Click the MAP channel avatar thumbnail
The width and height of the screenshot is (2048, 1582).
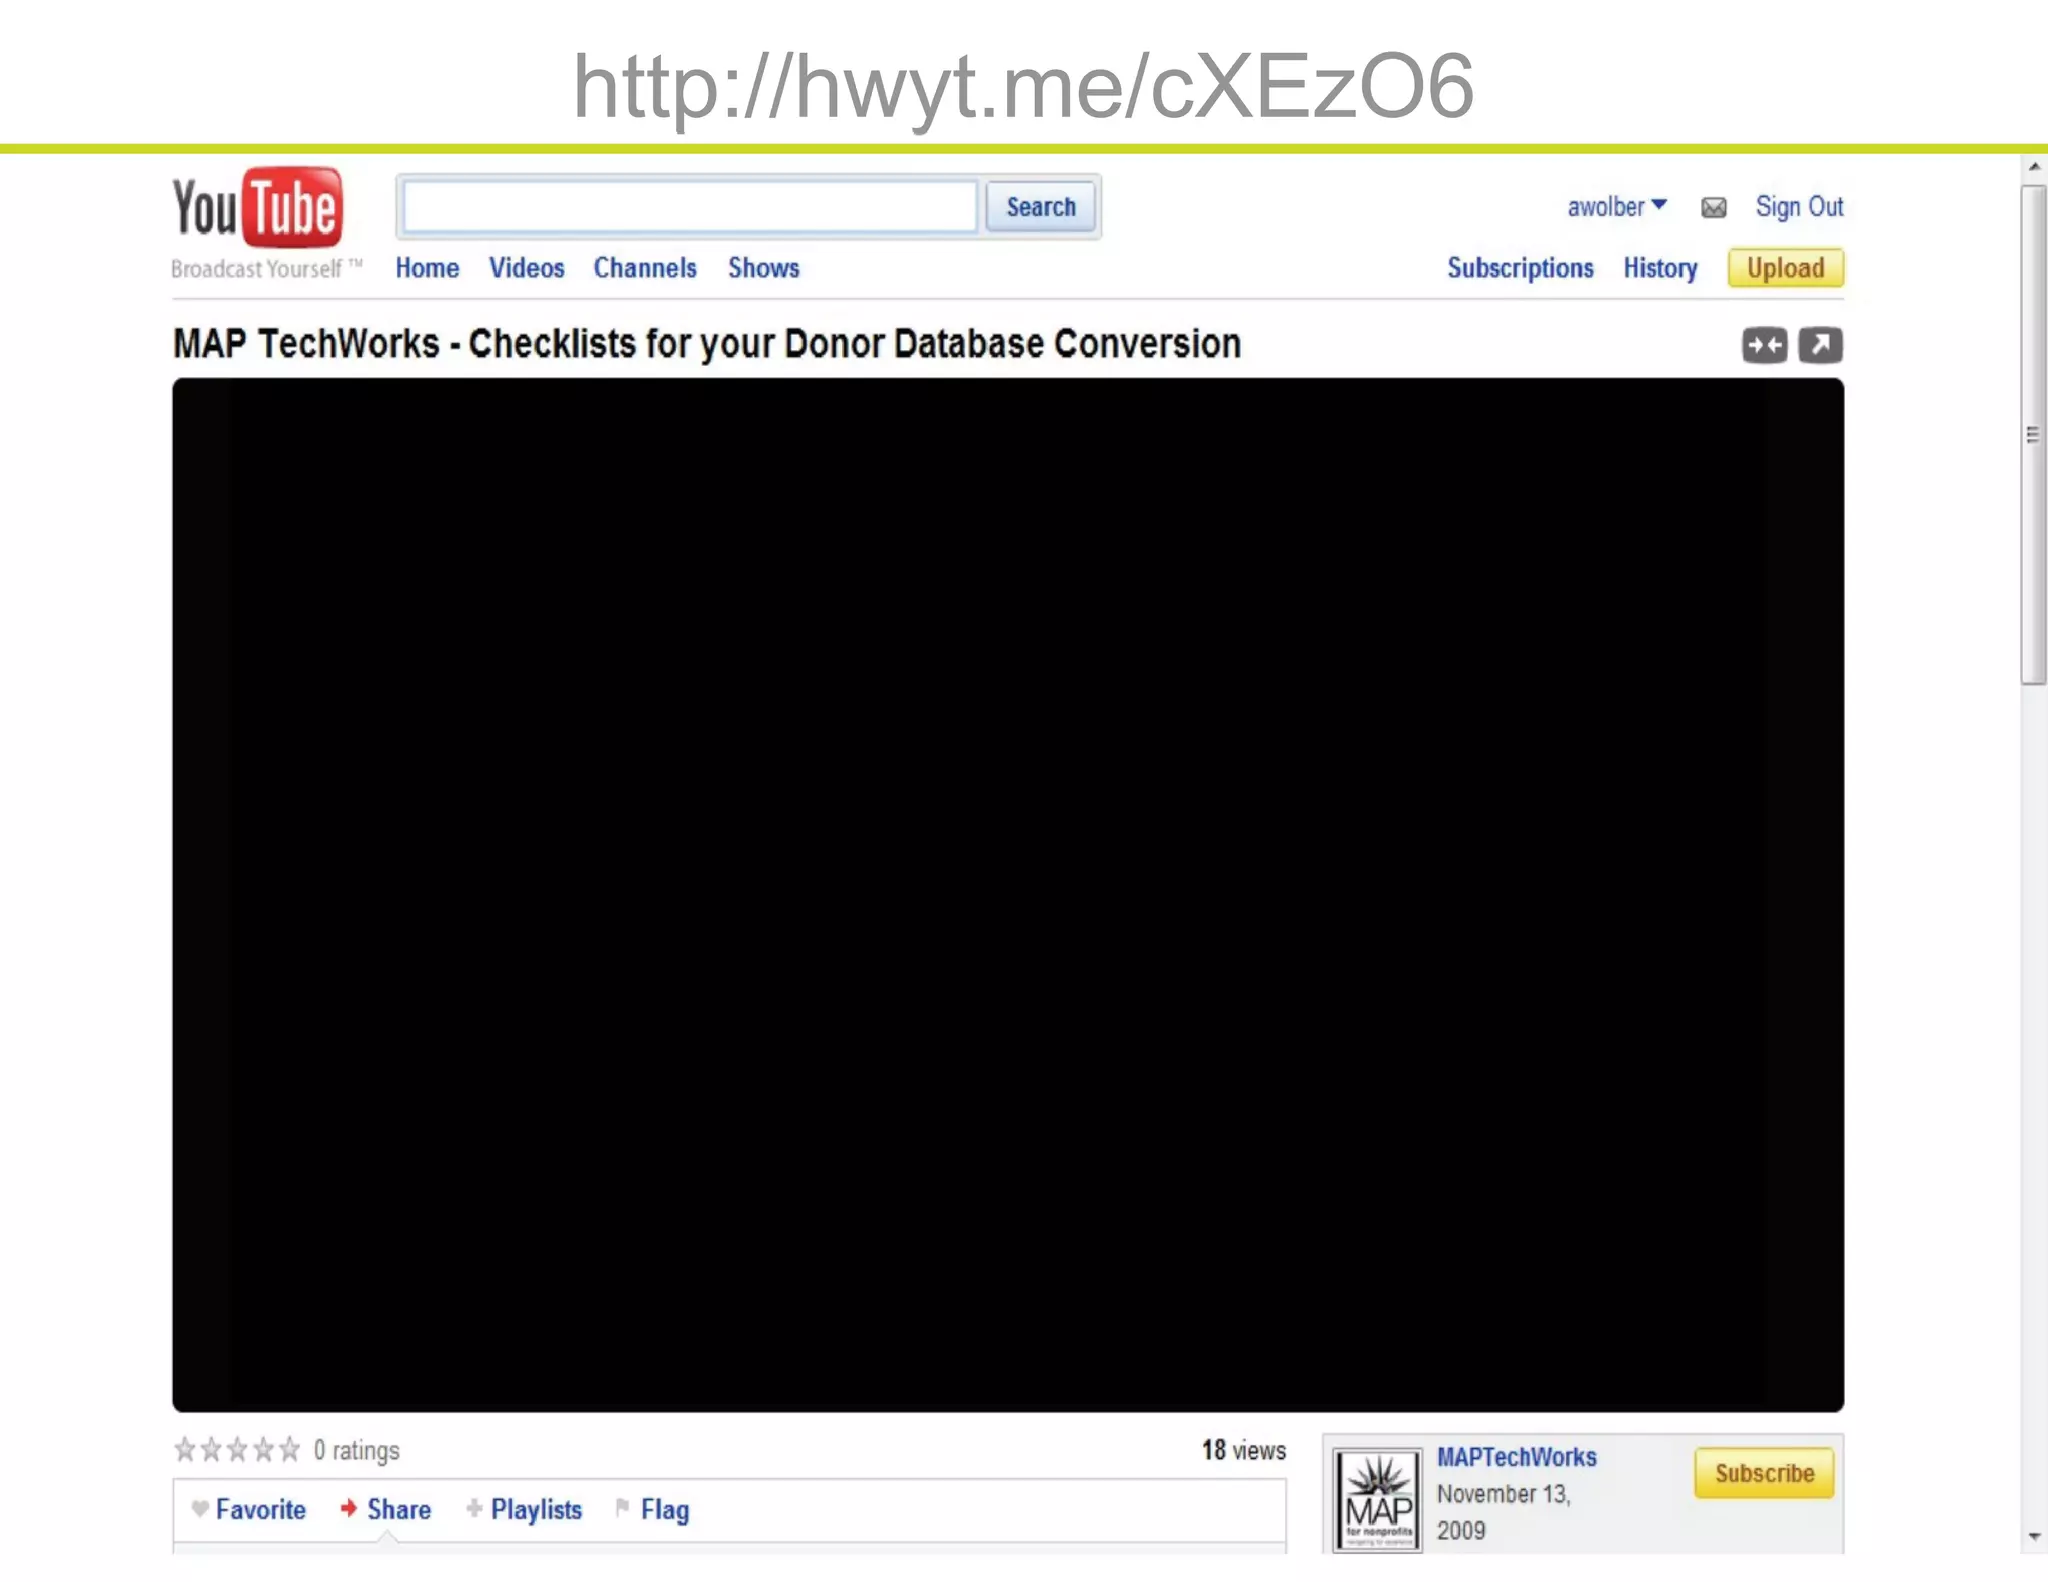pos(1377,1499)
